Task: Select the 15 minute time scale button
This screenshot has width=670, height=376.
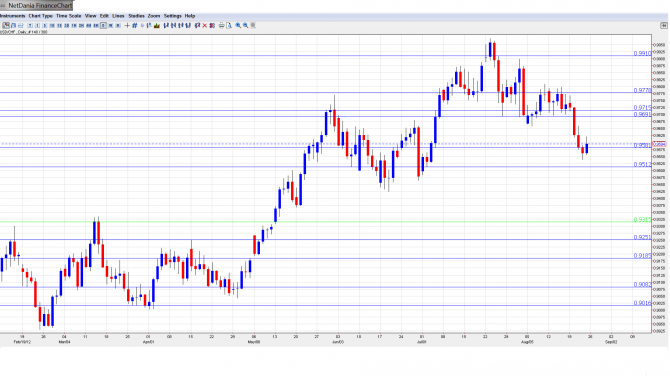Action: click(x=59, y=26)
